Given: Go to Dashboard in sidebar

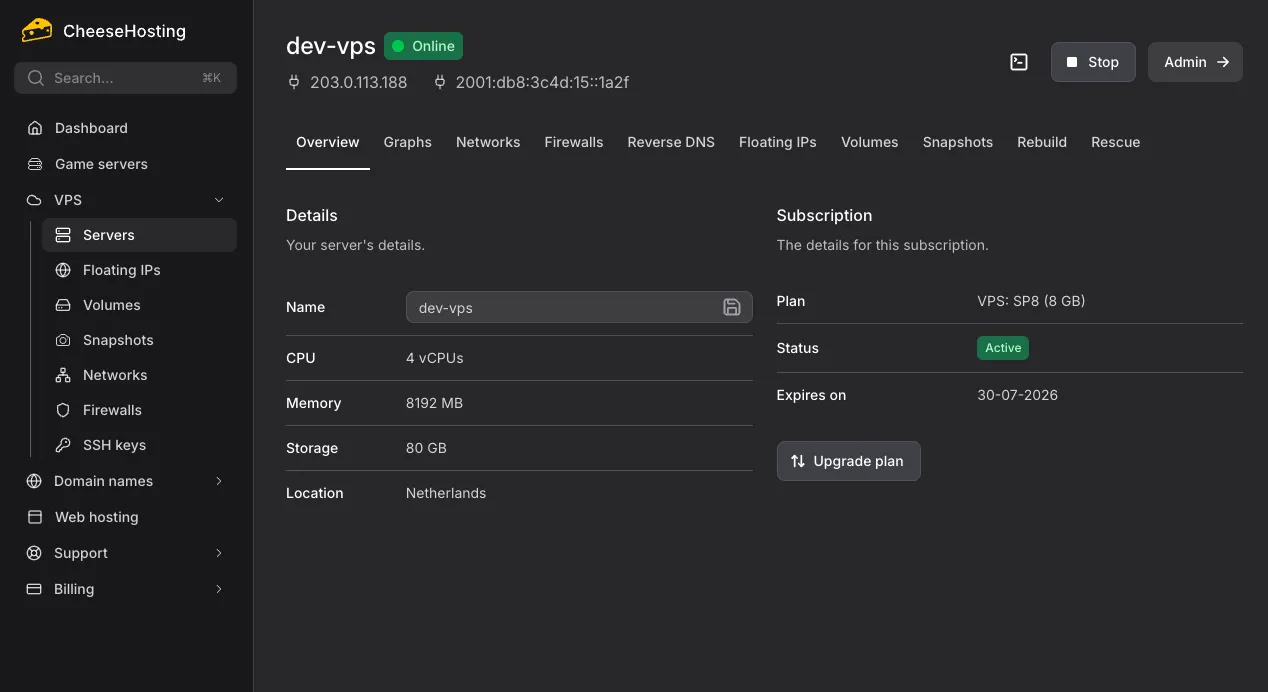Looking at the screenshot, I should coord(125,128).
